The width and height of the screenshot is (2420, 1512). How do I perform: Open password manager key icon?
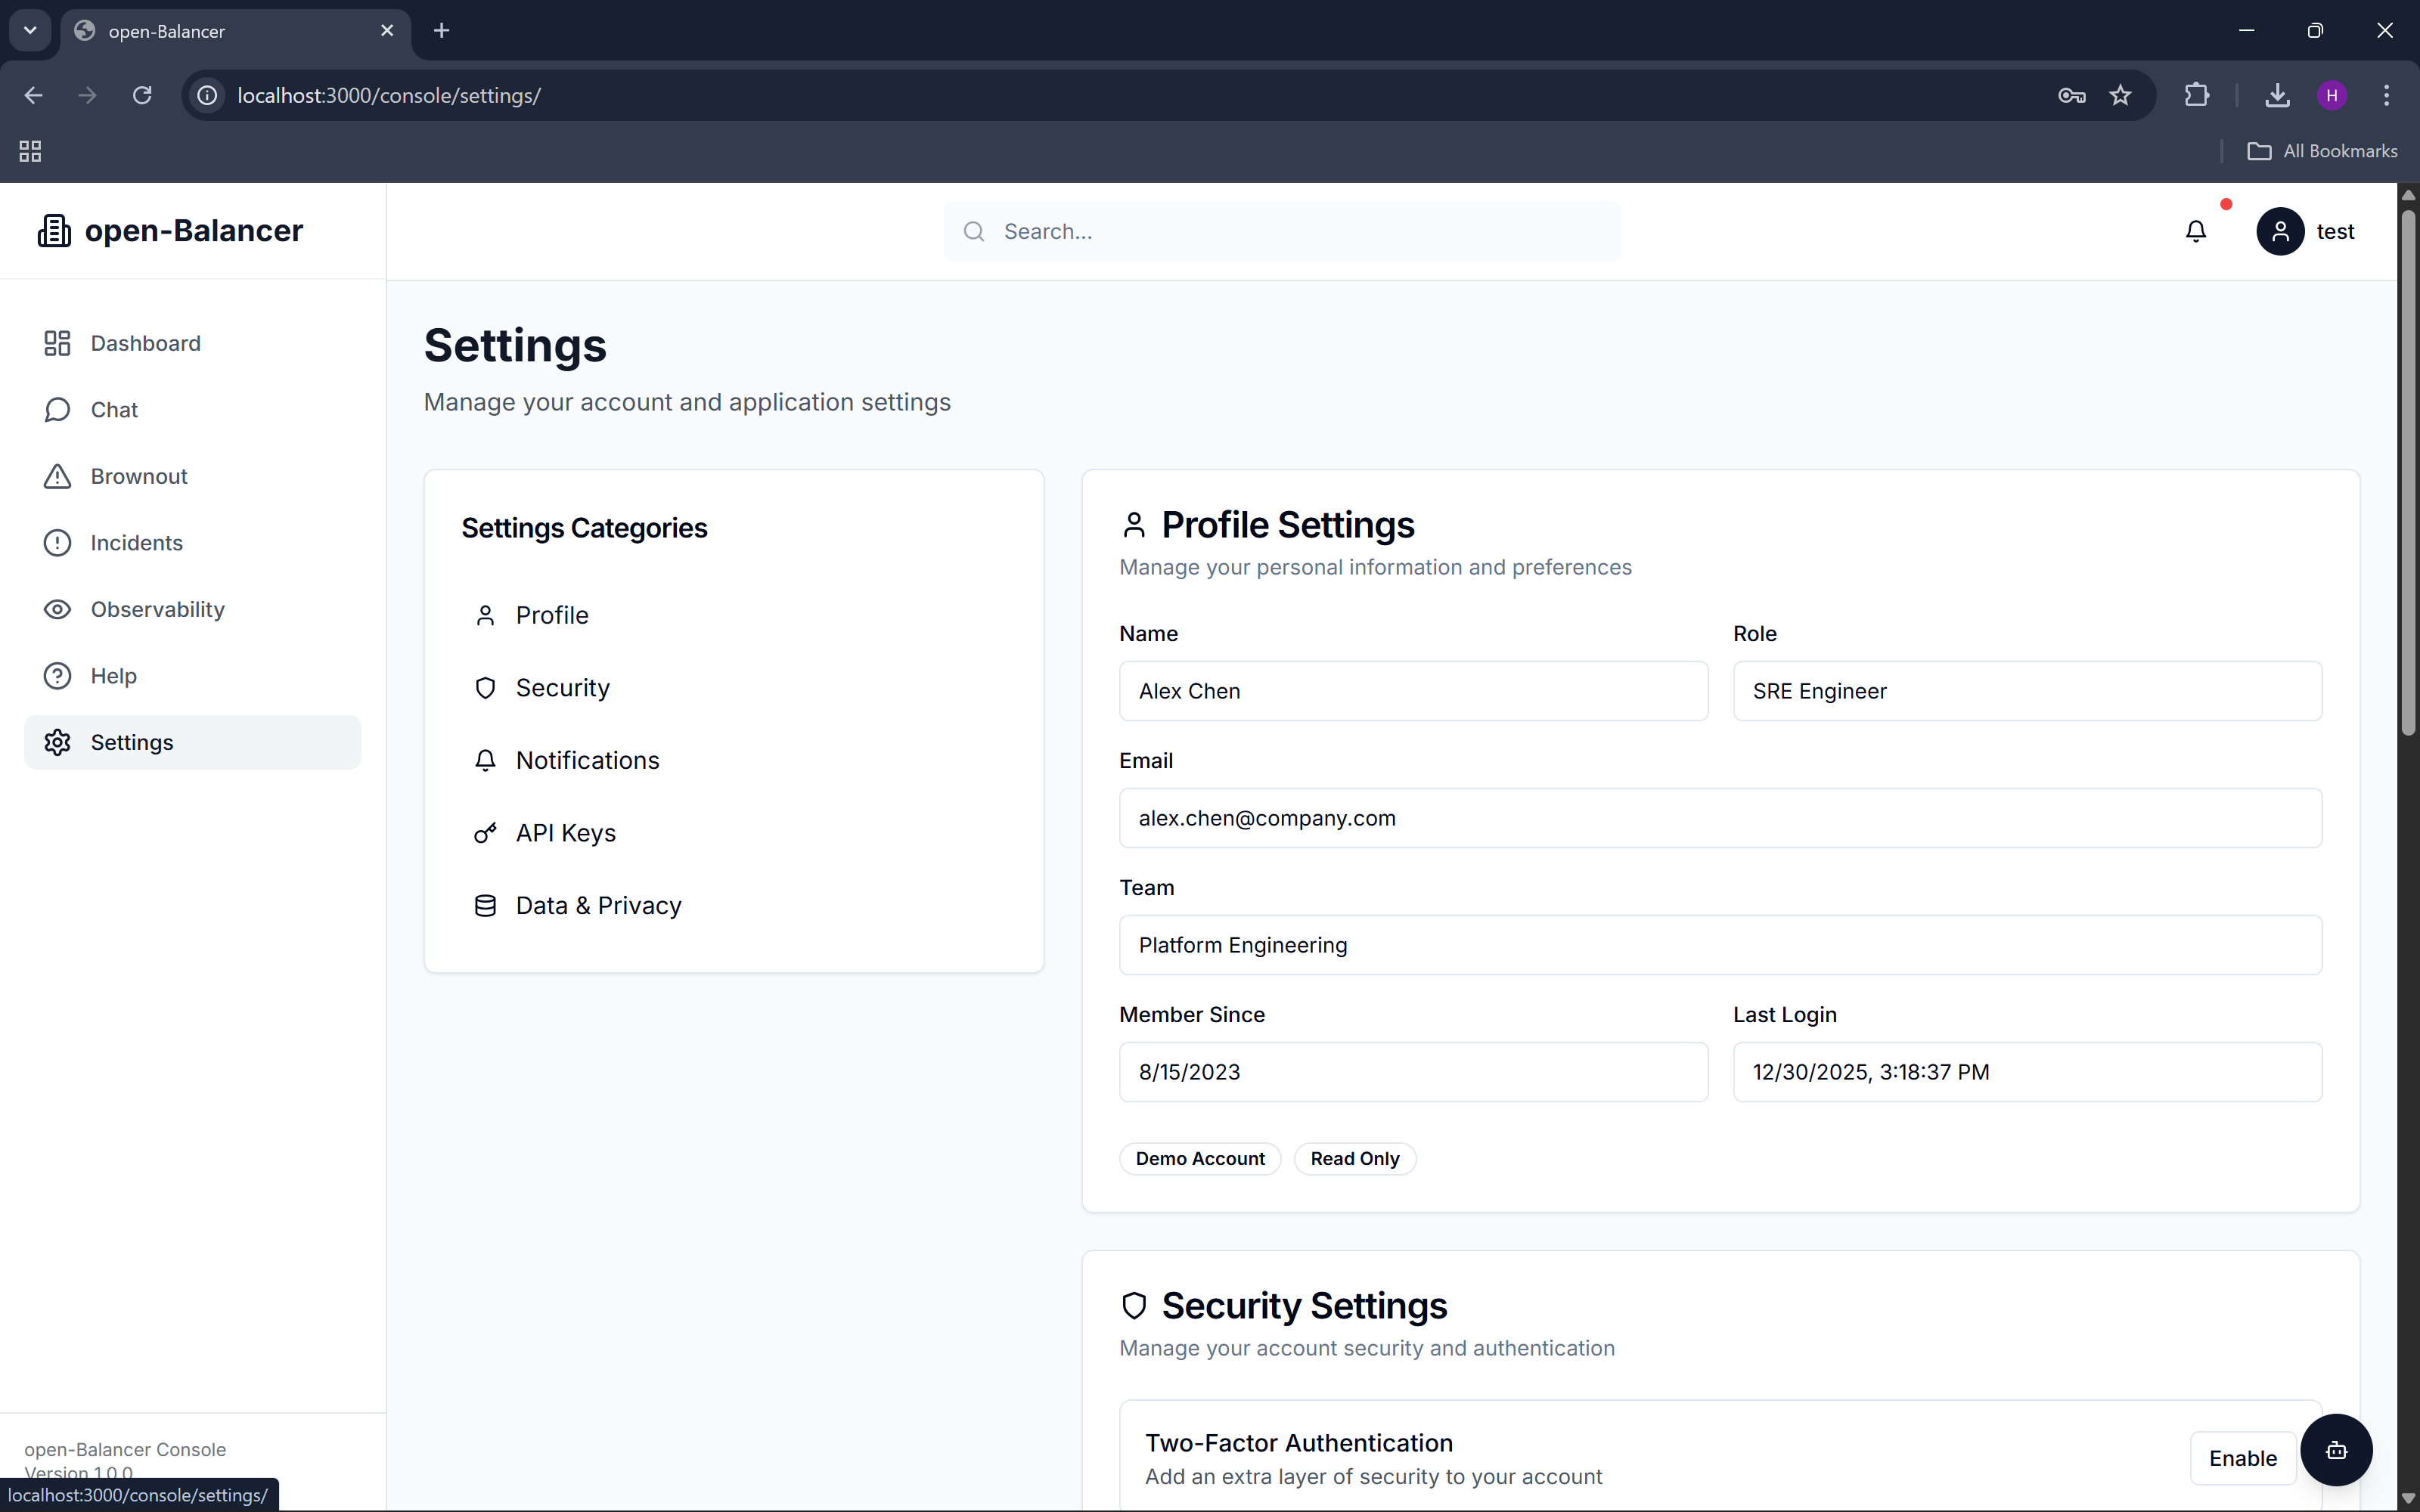tap(2071, 95)
